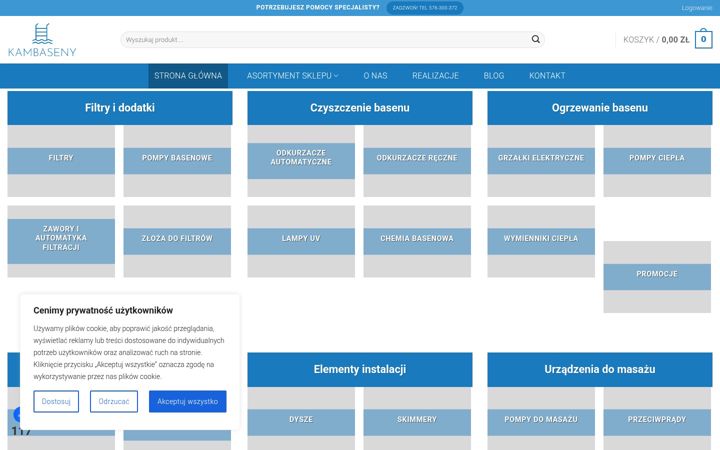Screen dimensions: 720x450
Task: Open Koszyk / 0,00 zł link
Action: pyautogui.click(x=656, y=40)
